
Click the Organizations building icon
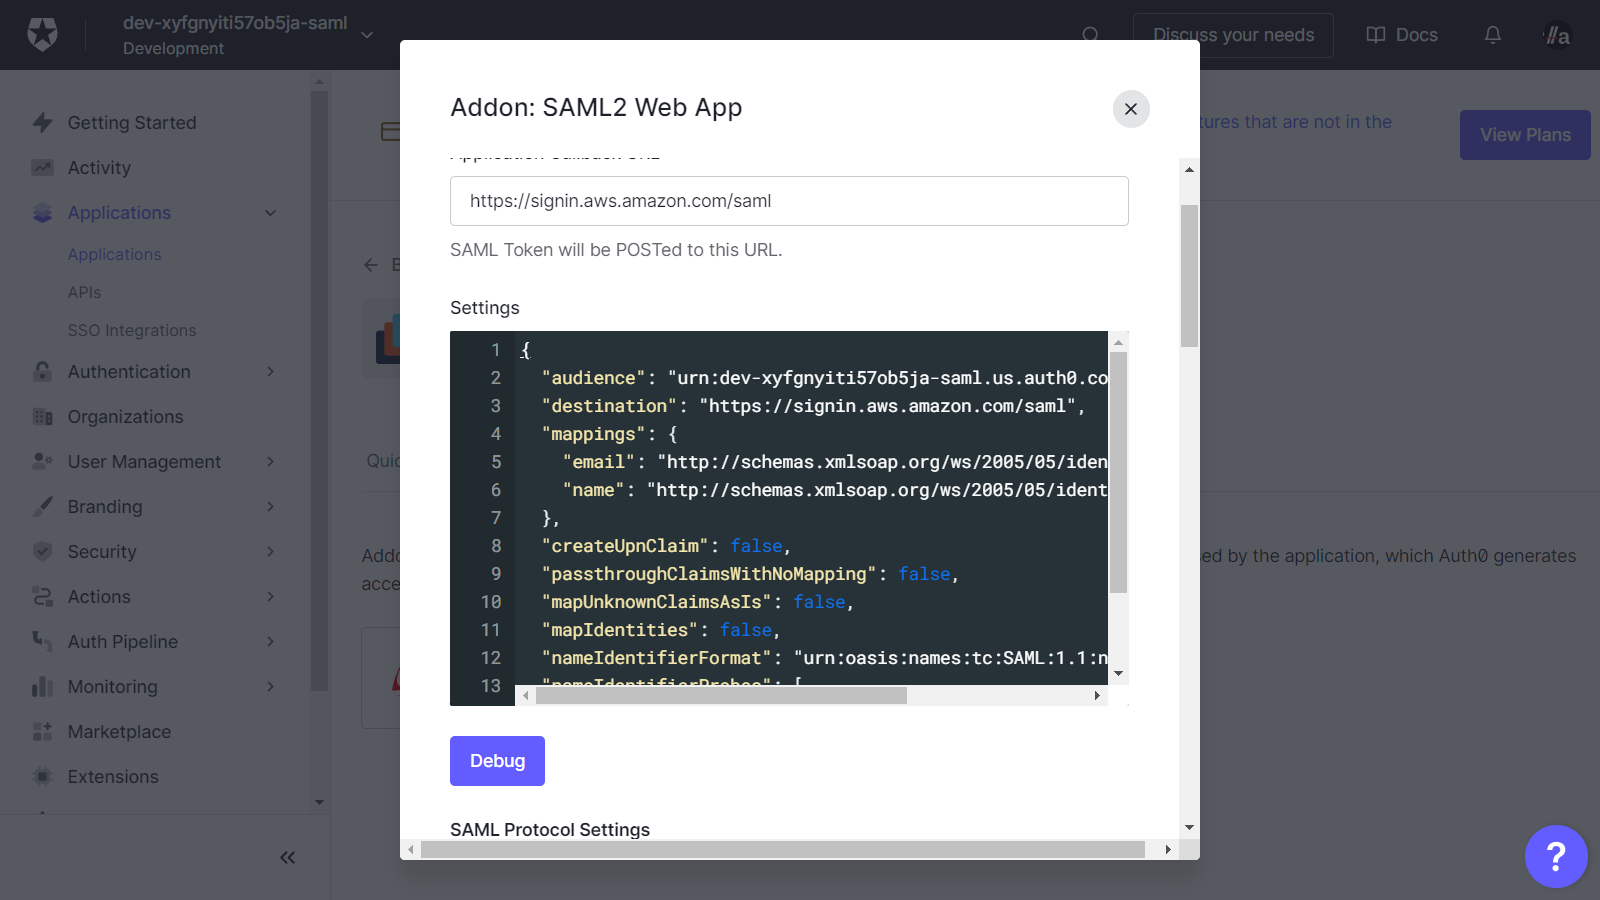42,417
